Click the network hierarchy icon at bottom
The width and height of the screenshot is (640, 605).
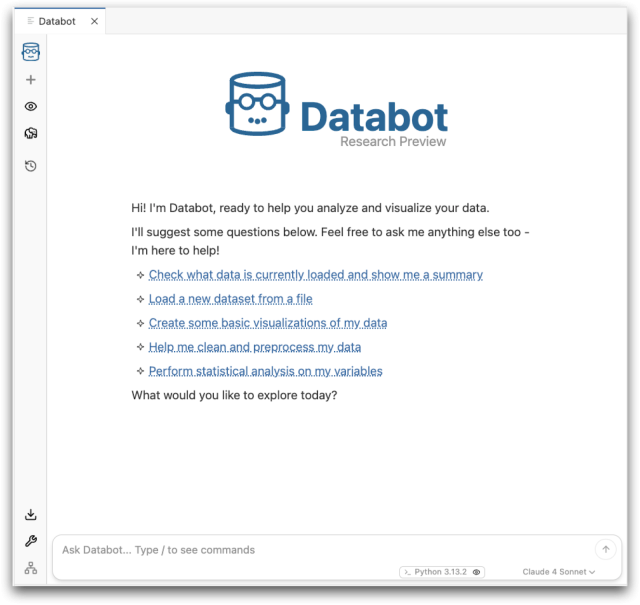[31, 568]
